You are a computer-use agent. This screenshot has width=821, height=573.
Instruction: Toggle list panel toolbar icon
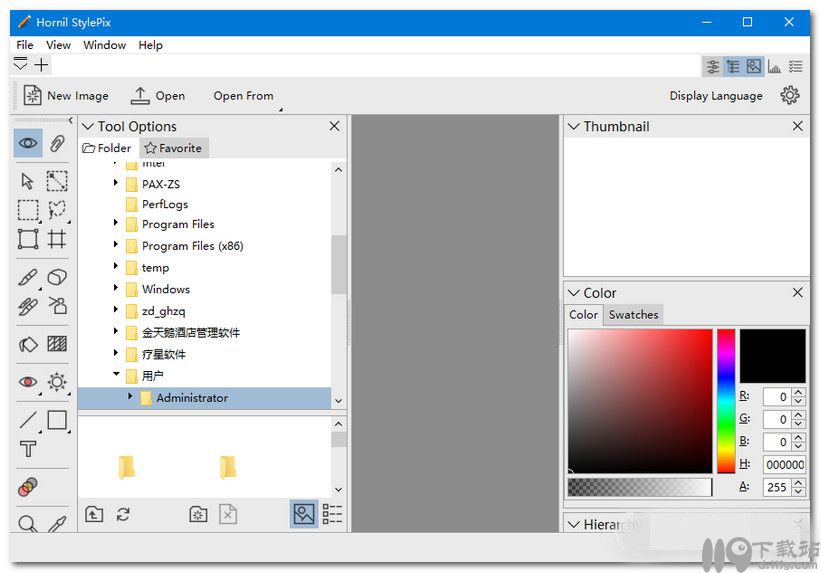[x=795, y=67]
